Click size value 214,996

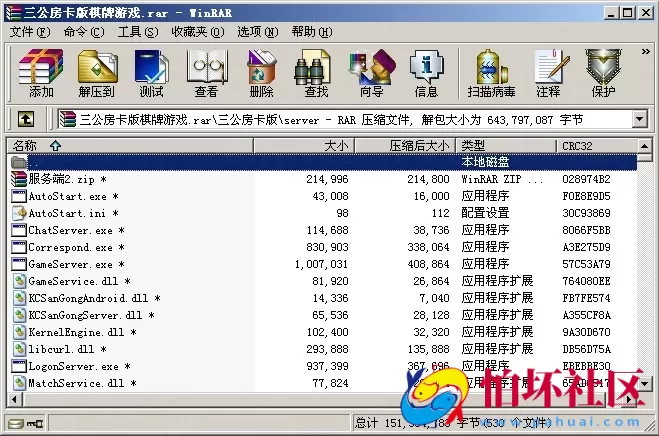coord(327,180)
